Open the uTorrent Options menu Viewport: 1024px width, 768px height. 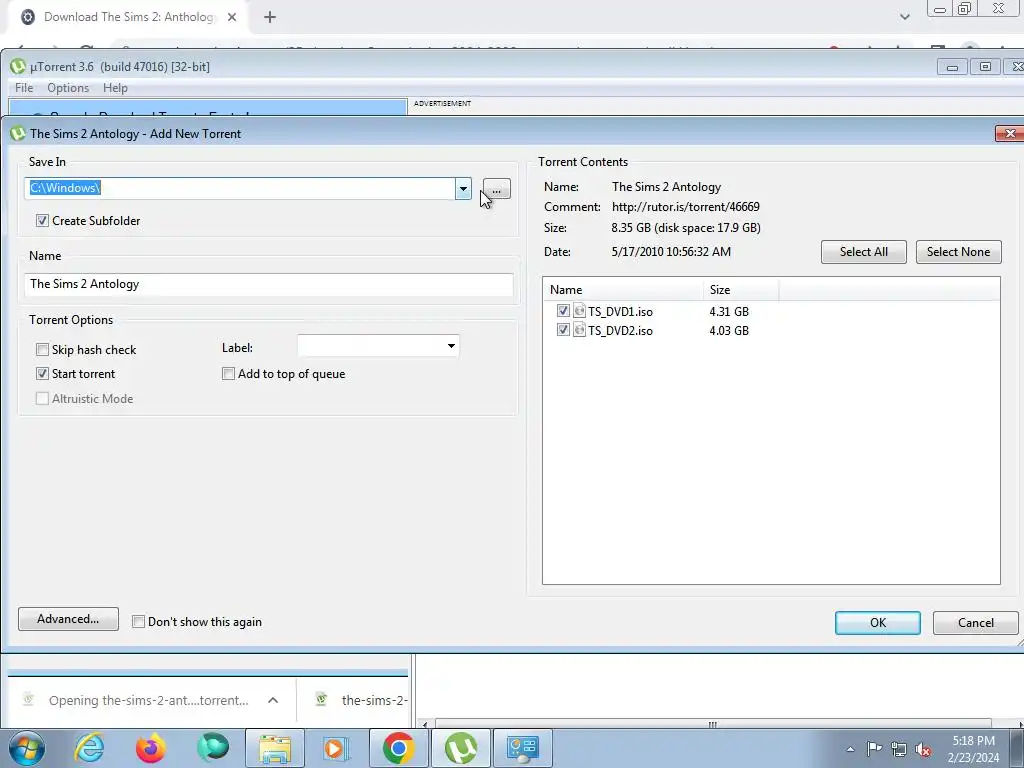68,88
